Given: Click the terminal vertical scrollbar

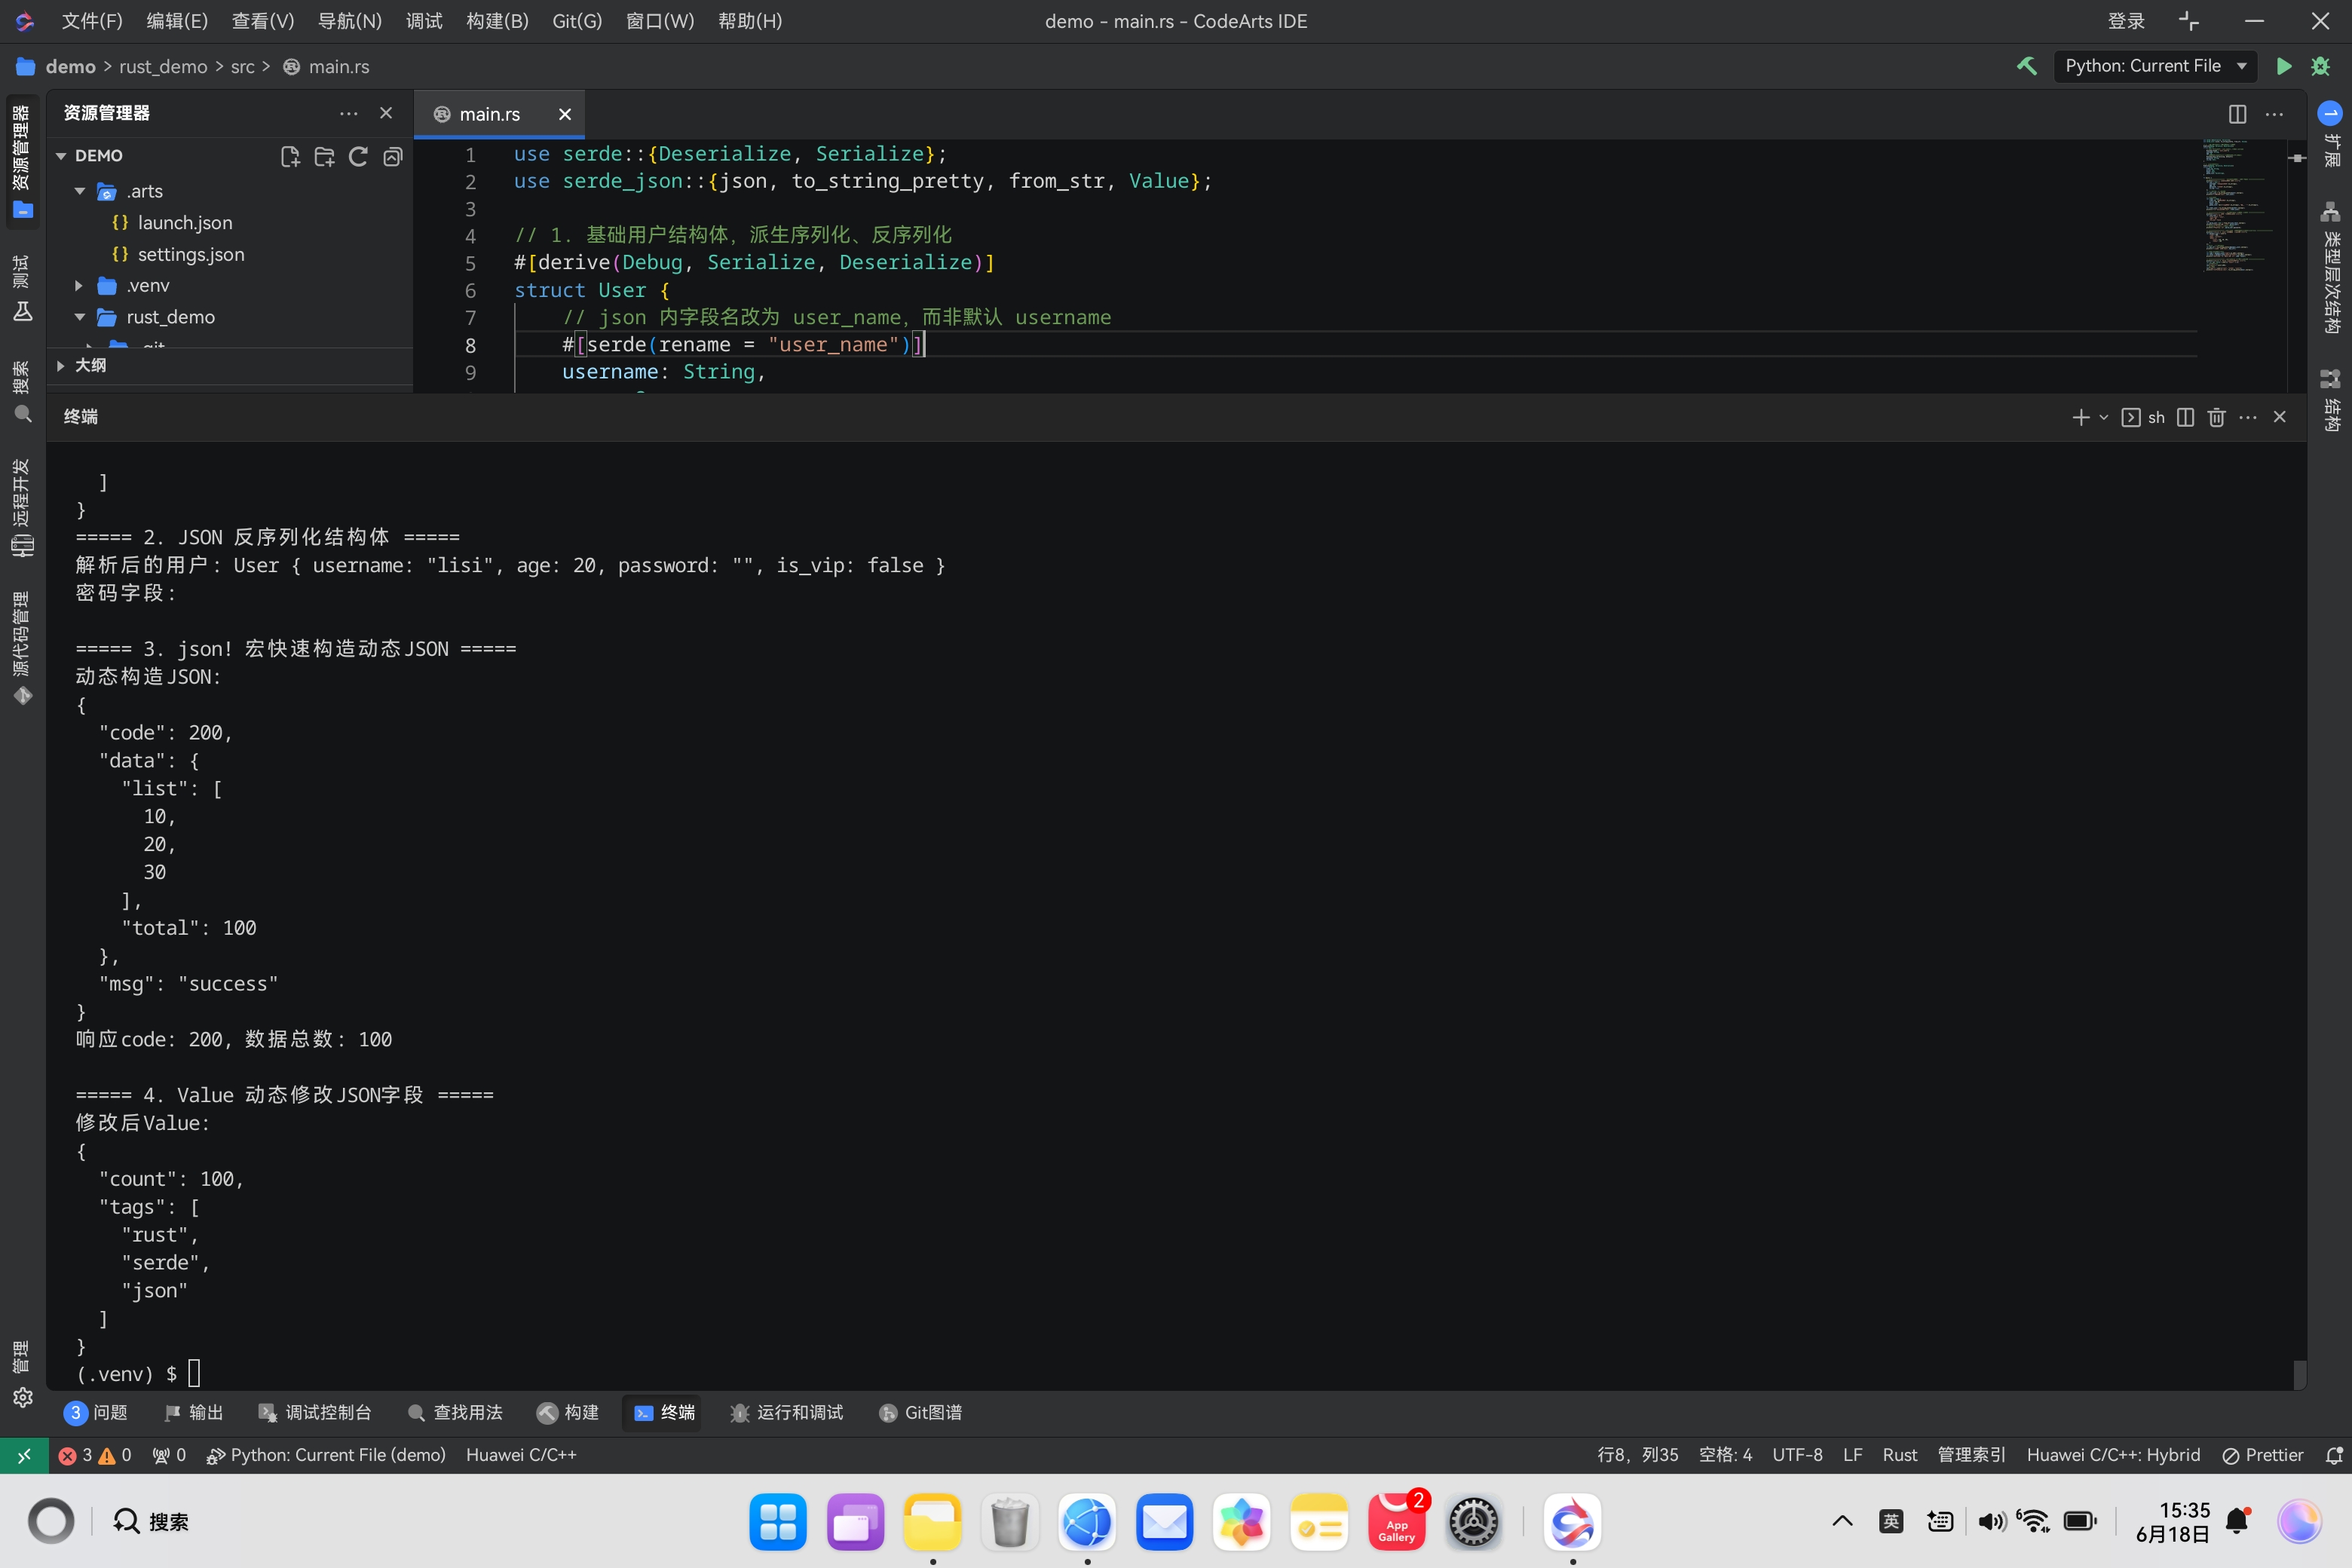Looking at the screenshot, I should pos(2299,1374).
